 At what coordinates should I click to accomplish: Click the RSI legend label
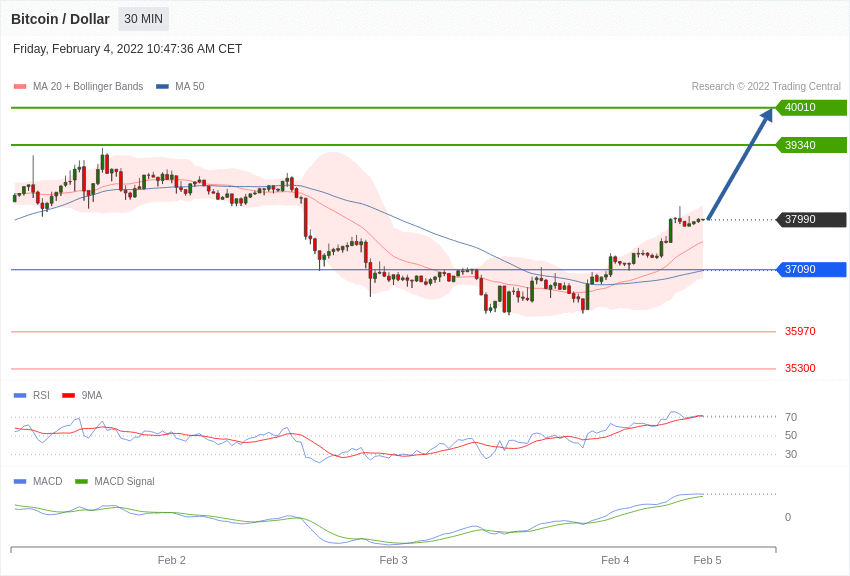point(41,396)
